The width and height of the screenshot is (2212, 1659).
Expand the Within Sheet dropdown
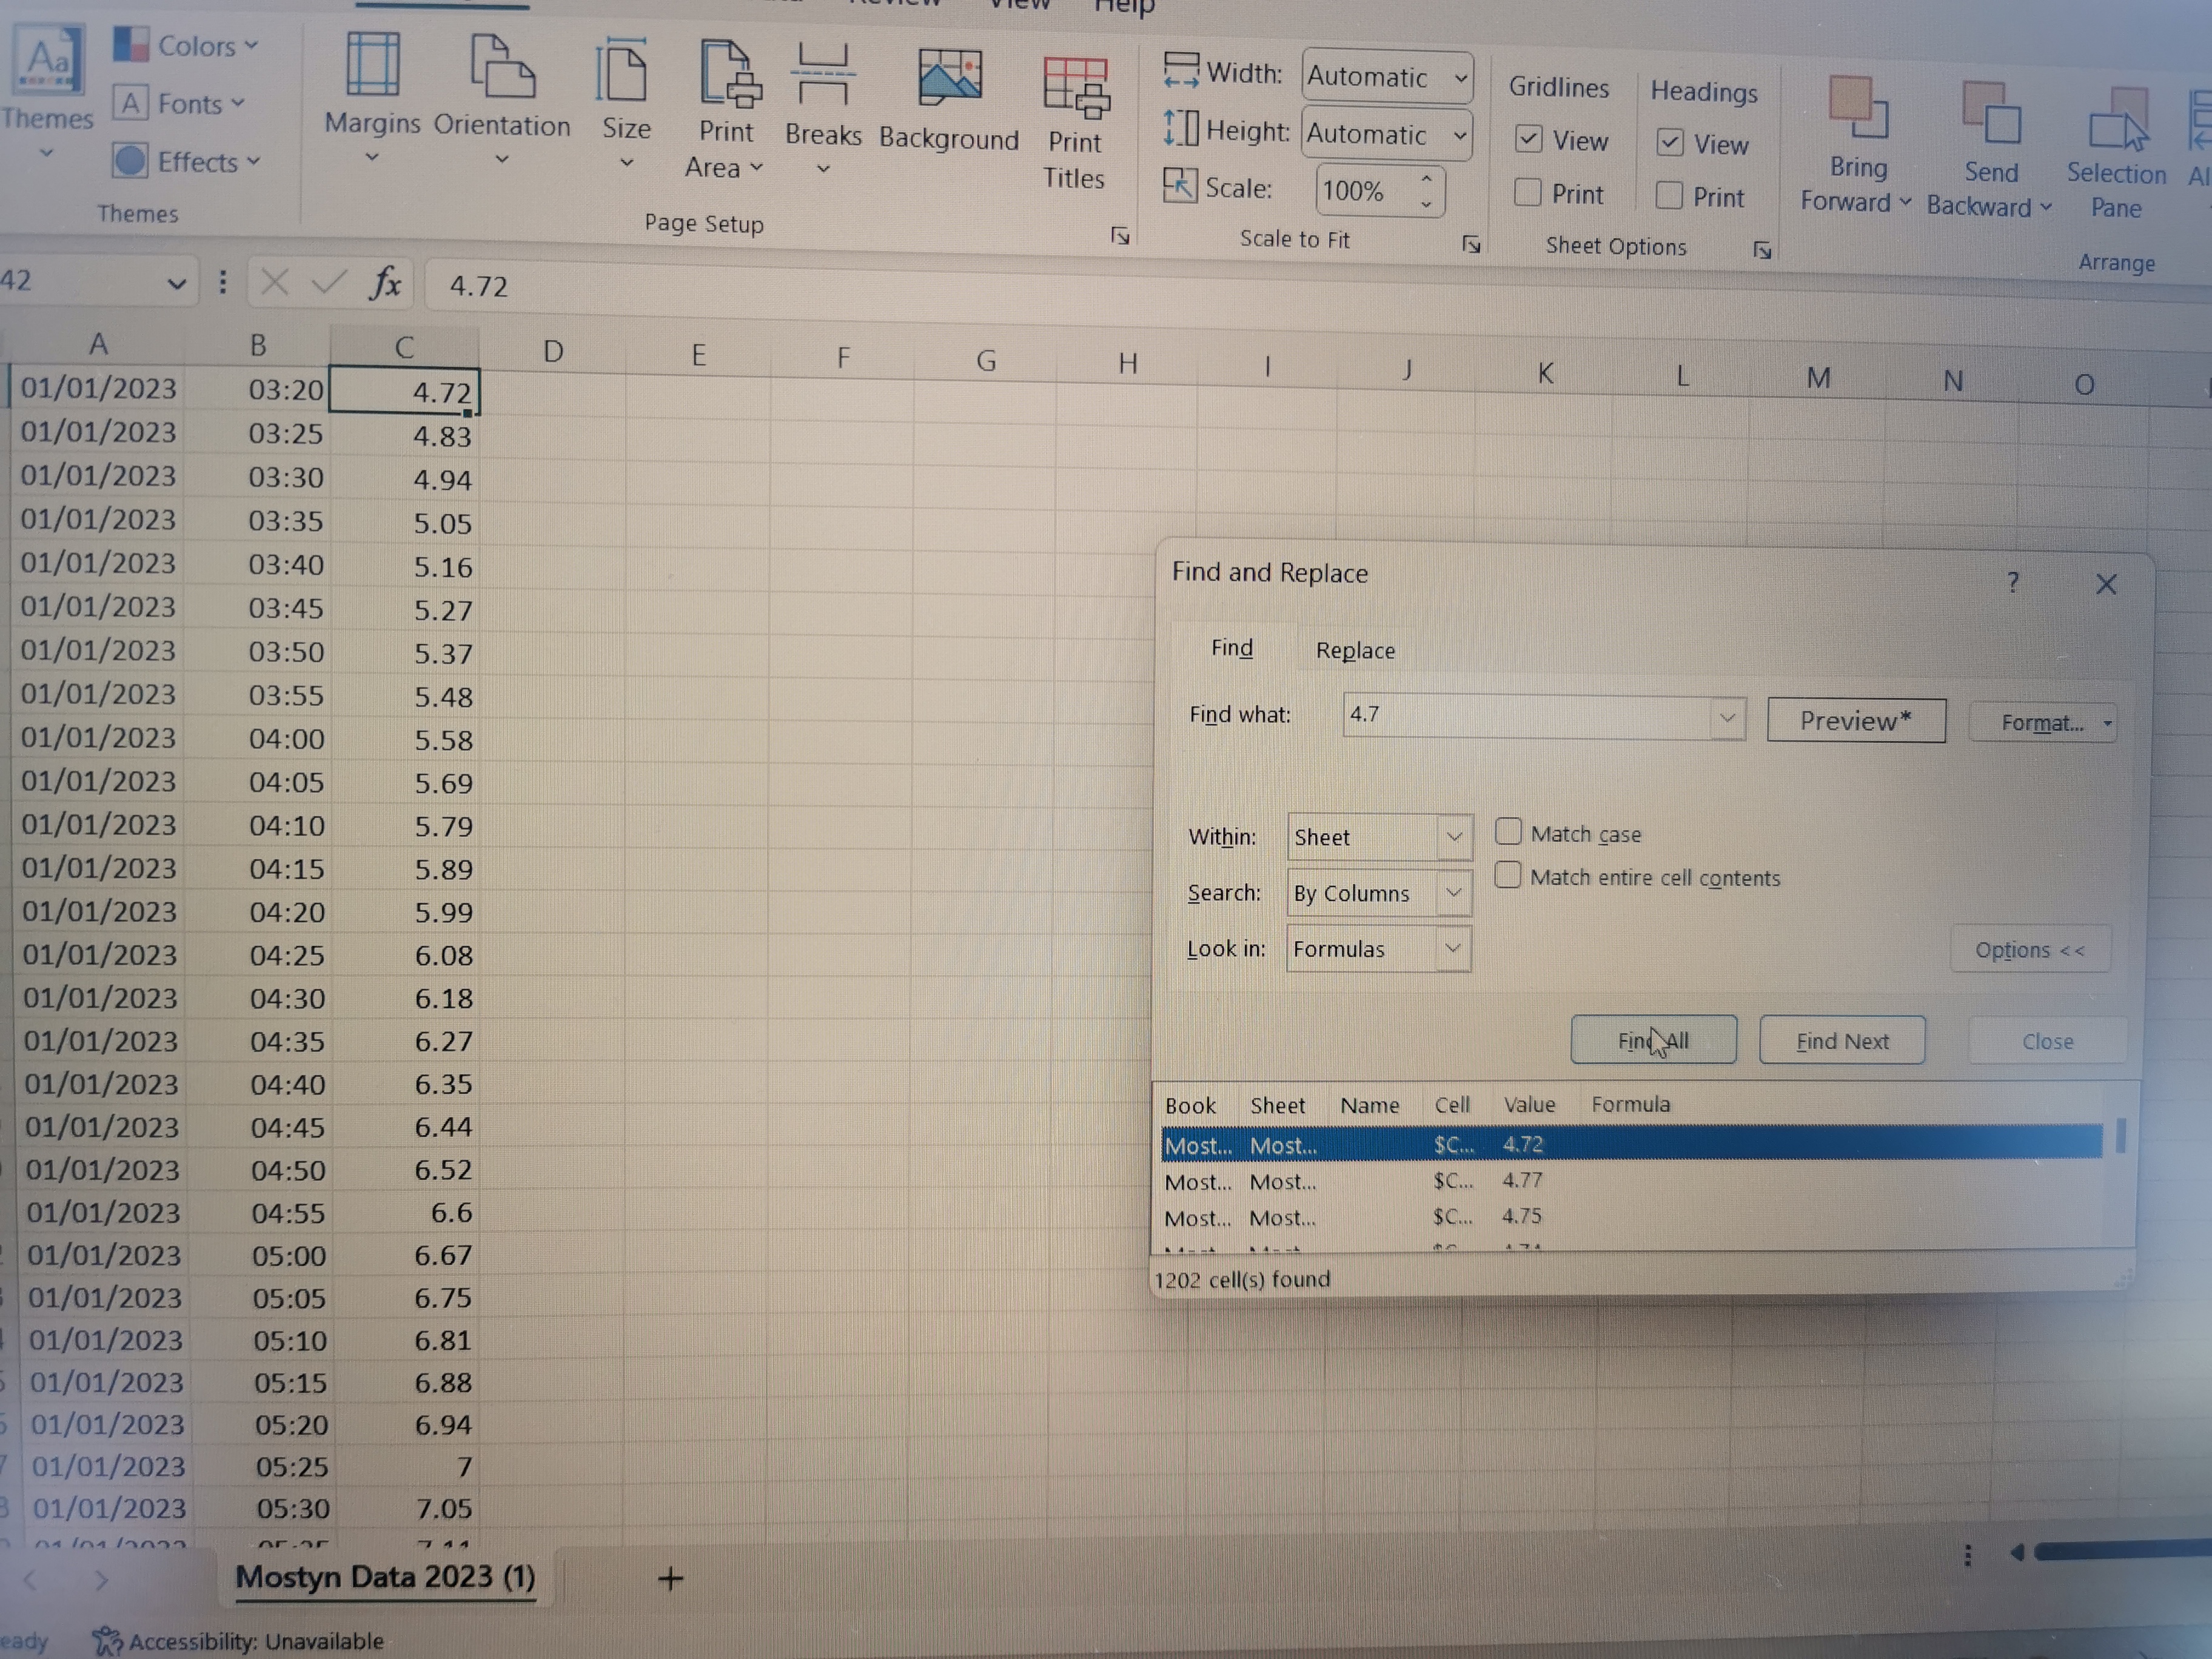tap(1379, 837)
